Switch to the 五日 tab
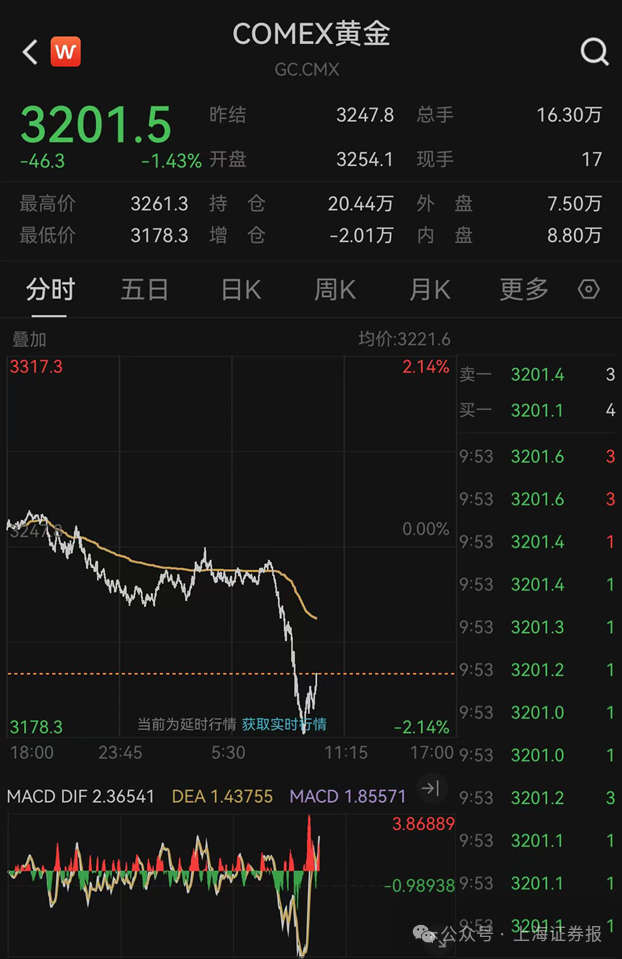This screenshot has width=622, height=959. point(144,290)
